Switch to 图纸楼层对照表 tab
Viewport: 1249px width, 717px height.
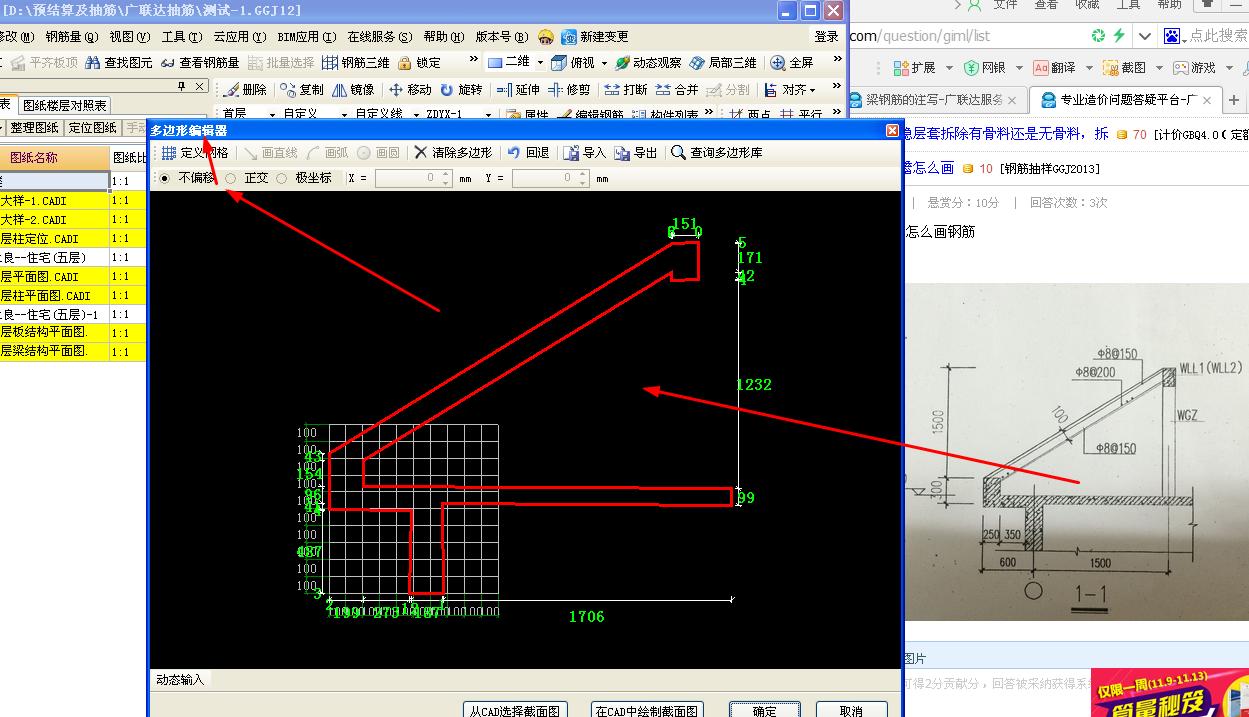(65, 105)
